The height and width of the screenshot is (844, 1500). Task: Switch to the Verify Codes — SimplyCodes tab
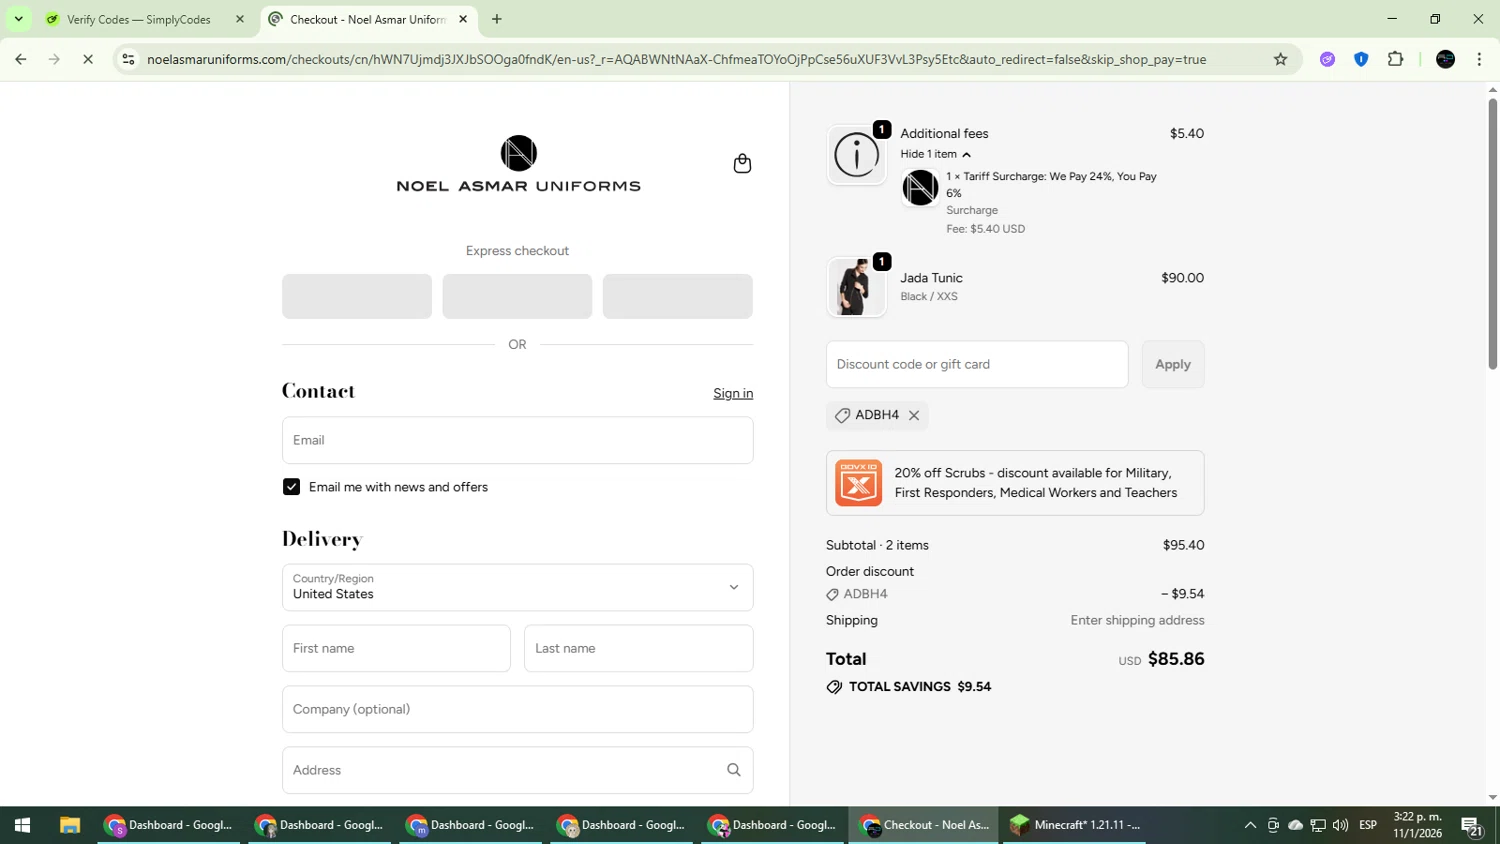click(x=146, y=19)
